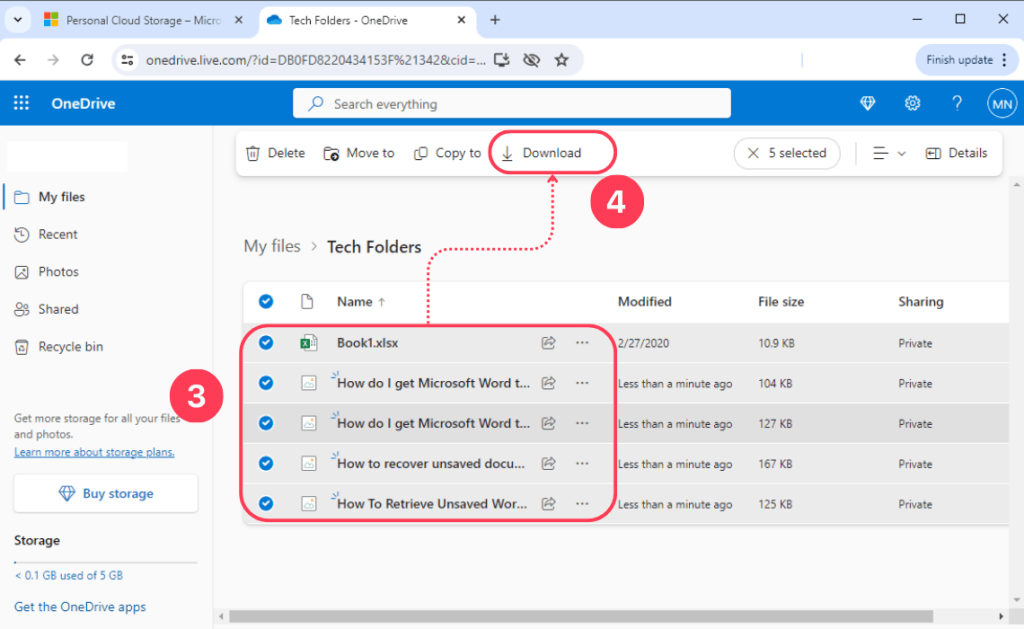The height and width of the screenshot is (629, 1024).
Task: Click the select-all checkbox in the column header
Action: click(x=265, y=301)
